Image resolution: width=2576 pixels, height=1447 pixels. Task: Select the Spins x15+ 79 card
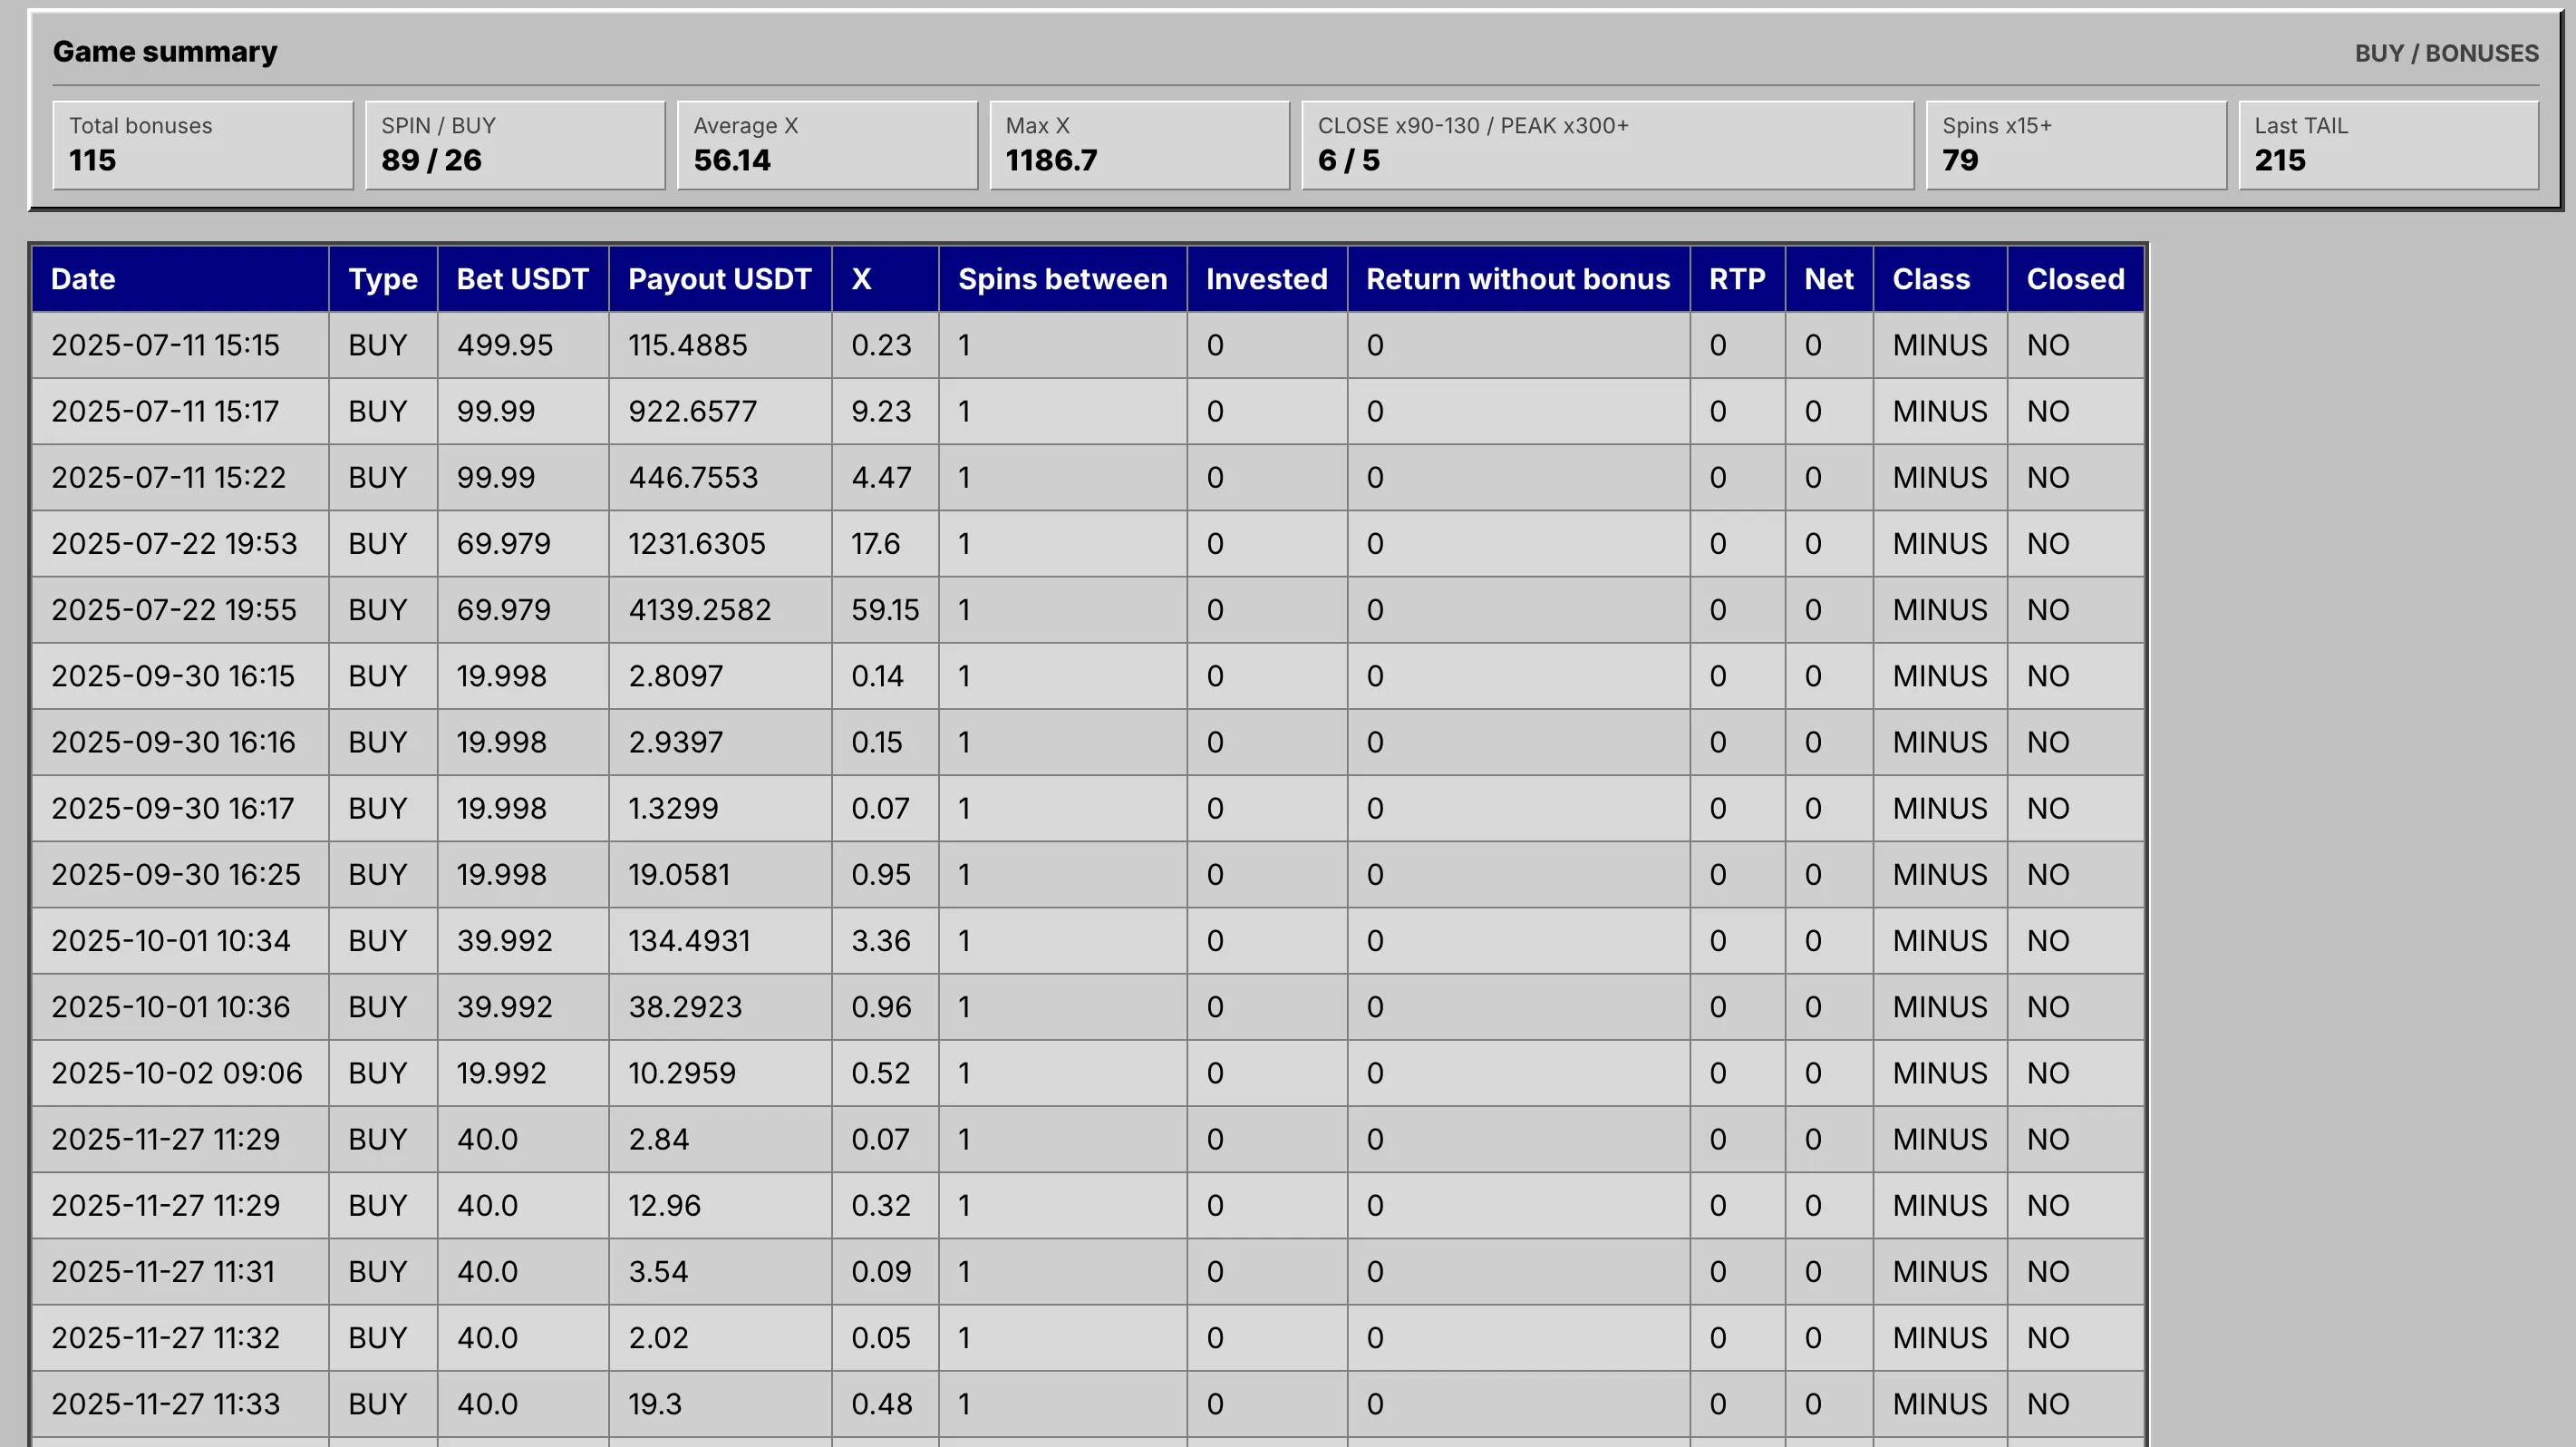(2076, 145)
